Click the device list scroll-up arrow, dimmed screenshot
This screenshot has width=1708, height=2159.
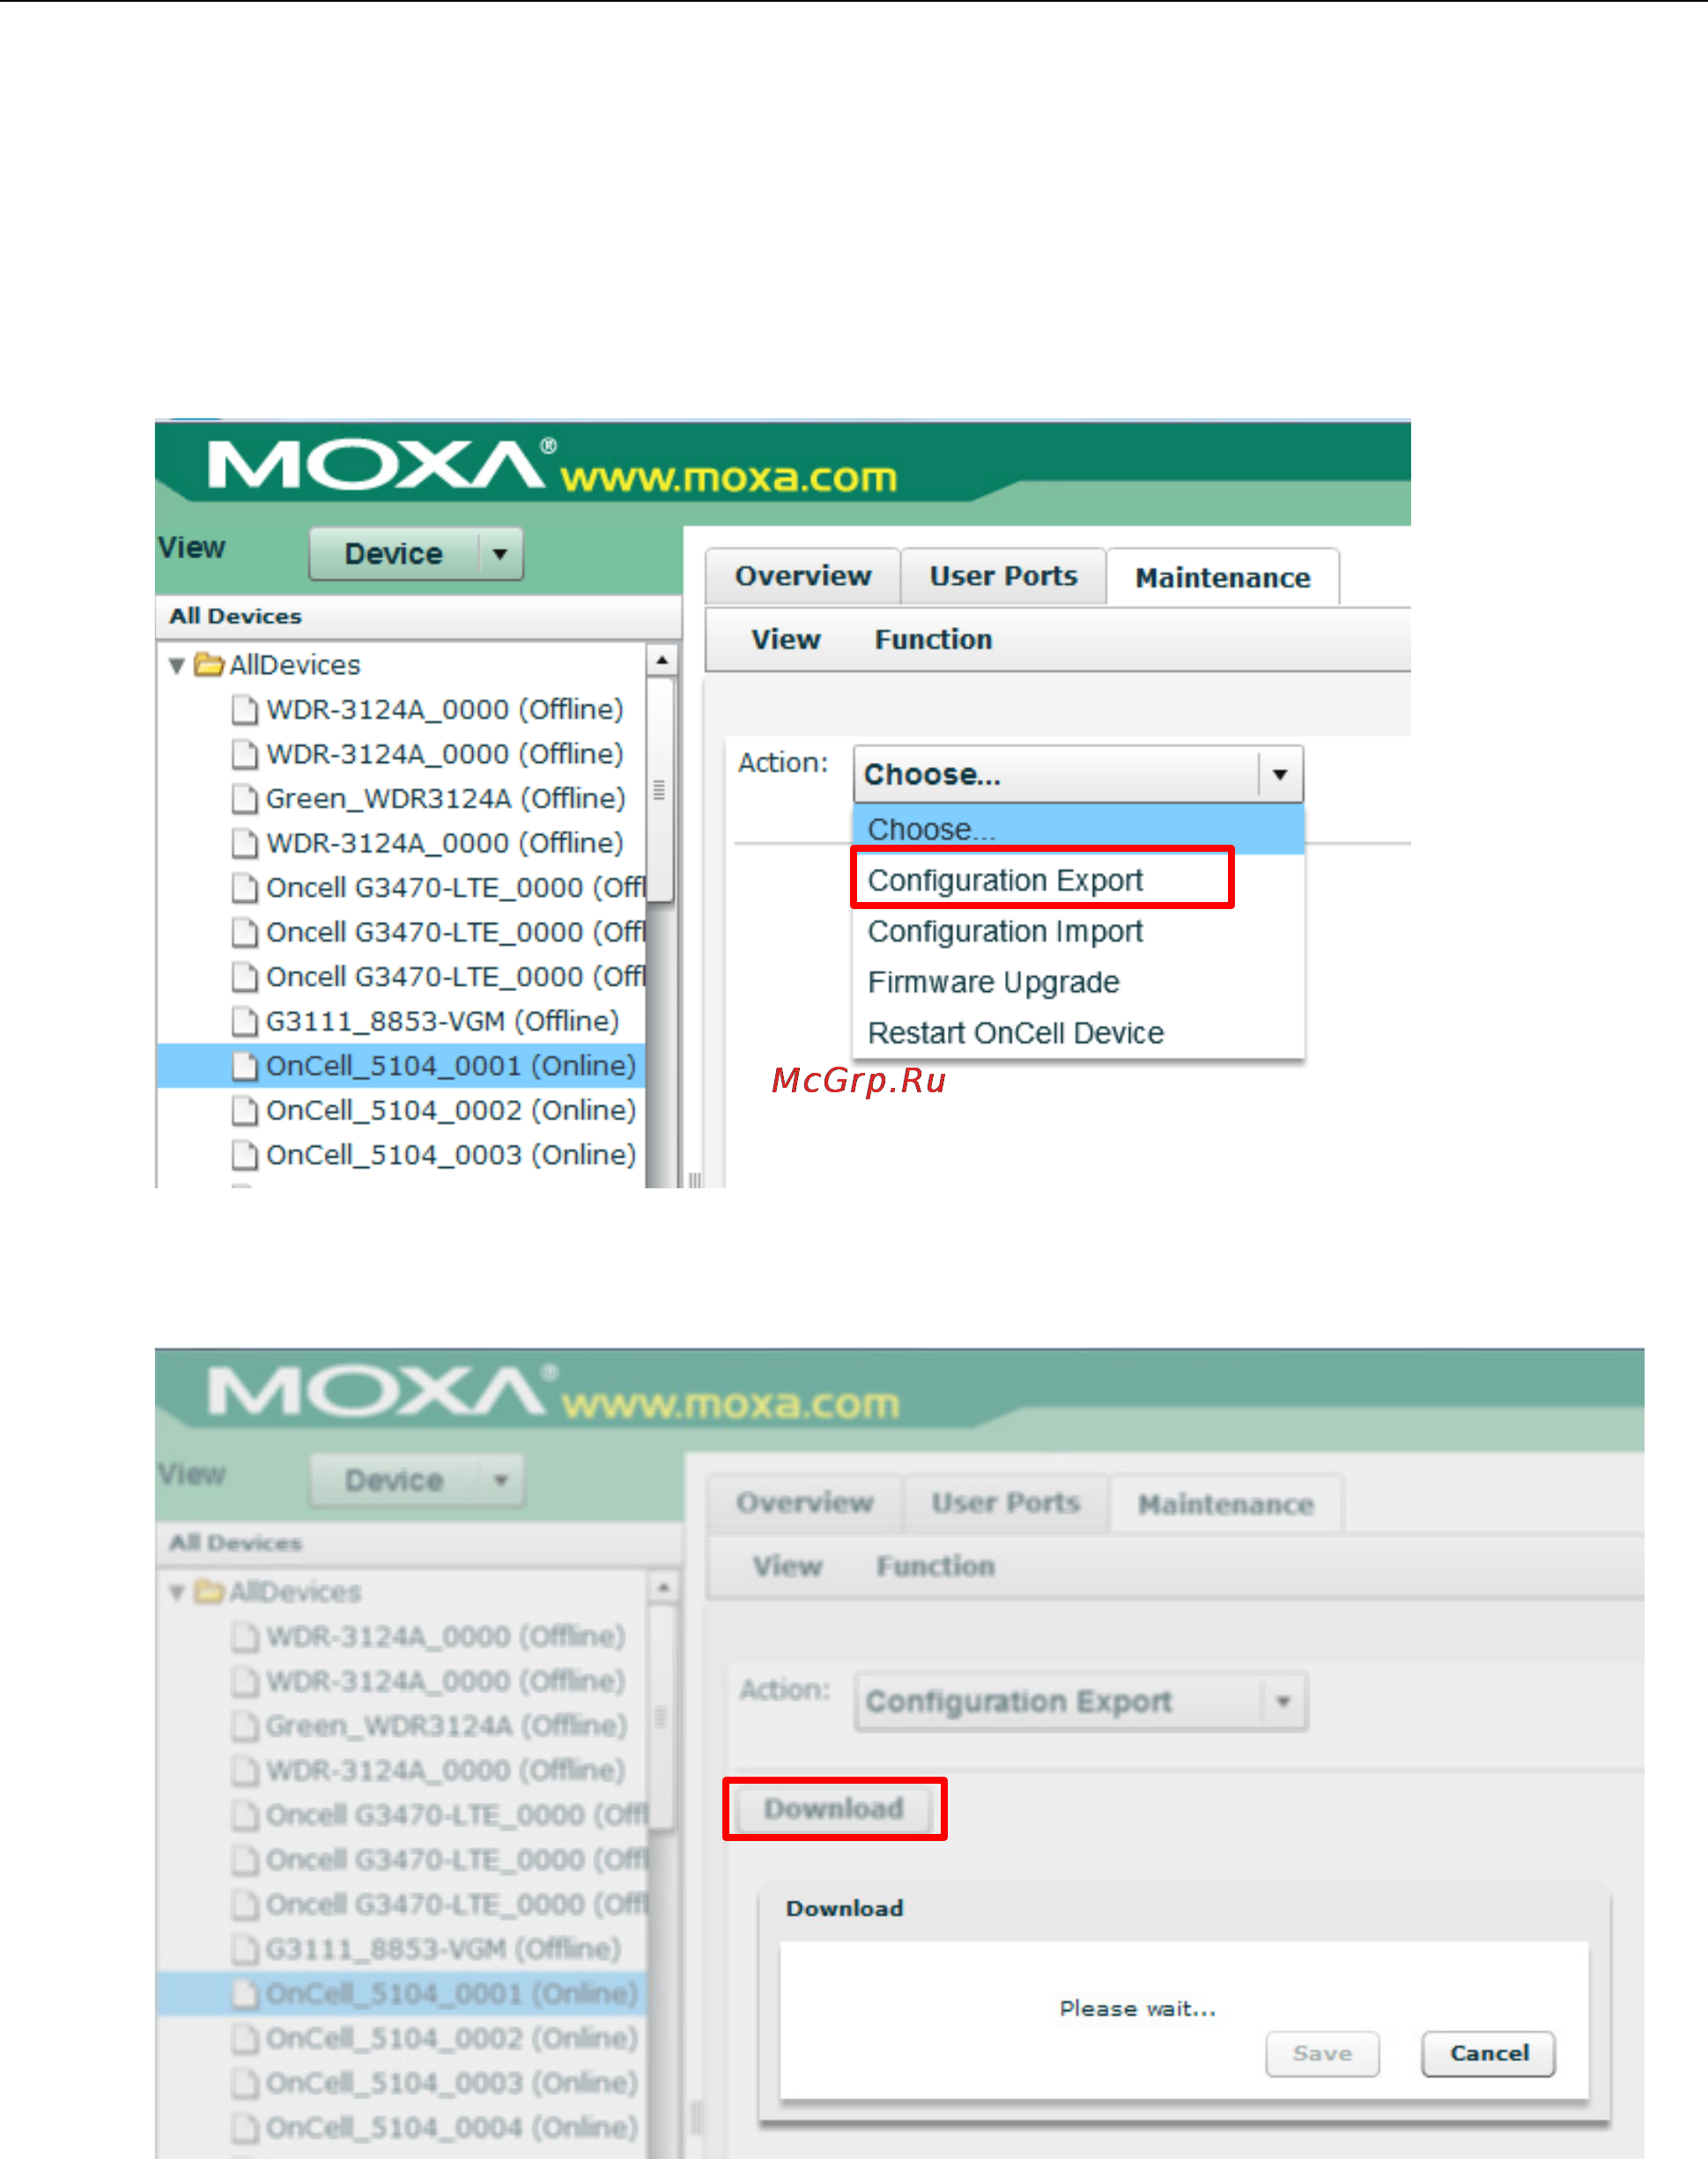coord(662,1588)
